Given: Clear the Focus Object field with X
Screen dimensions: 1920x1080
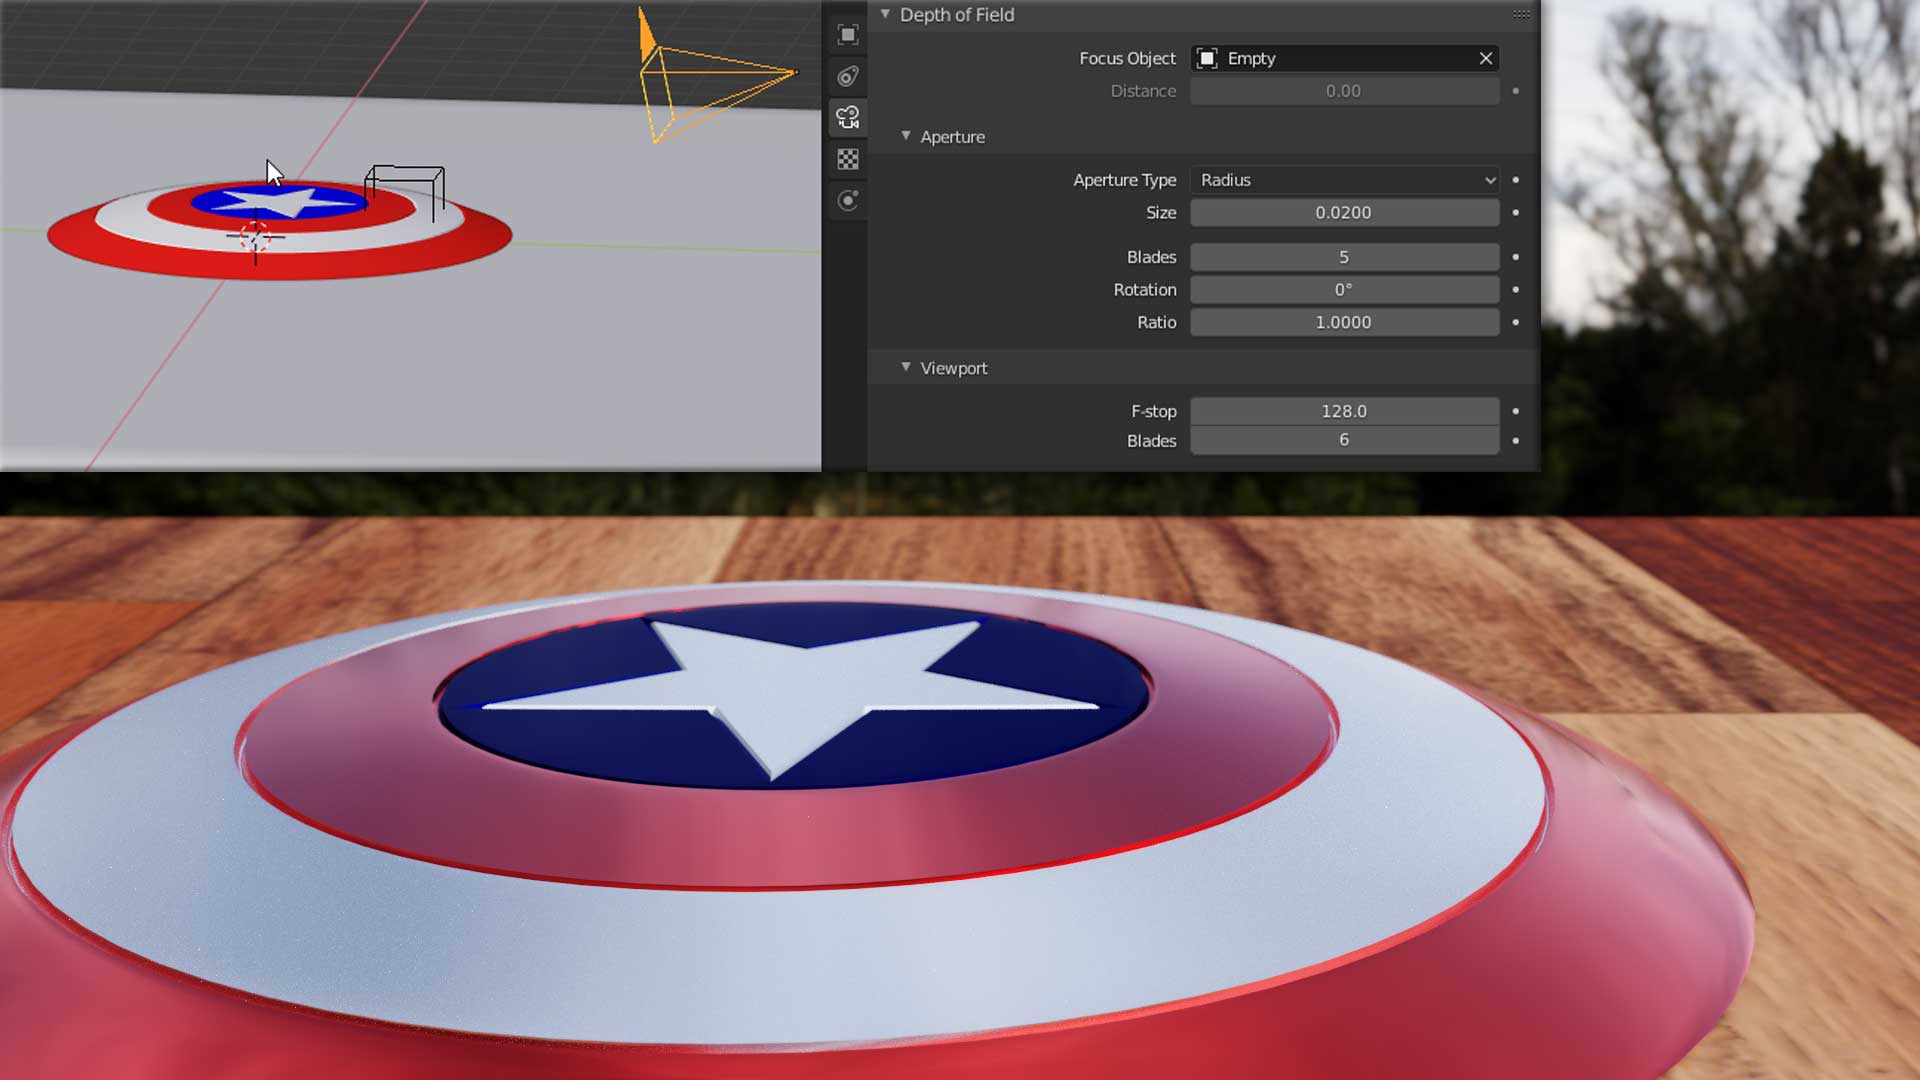Looking at the screenshot, I should click(x=1486, y=58).
